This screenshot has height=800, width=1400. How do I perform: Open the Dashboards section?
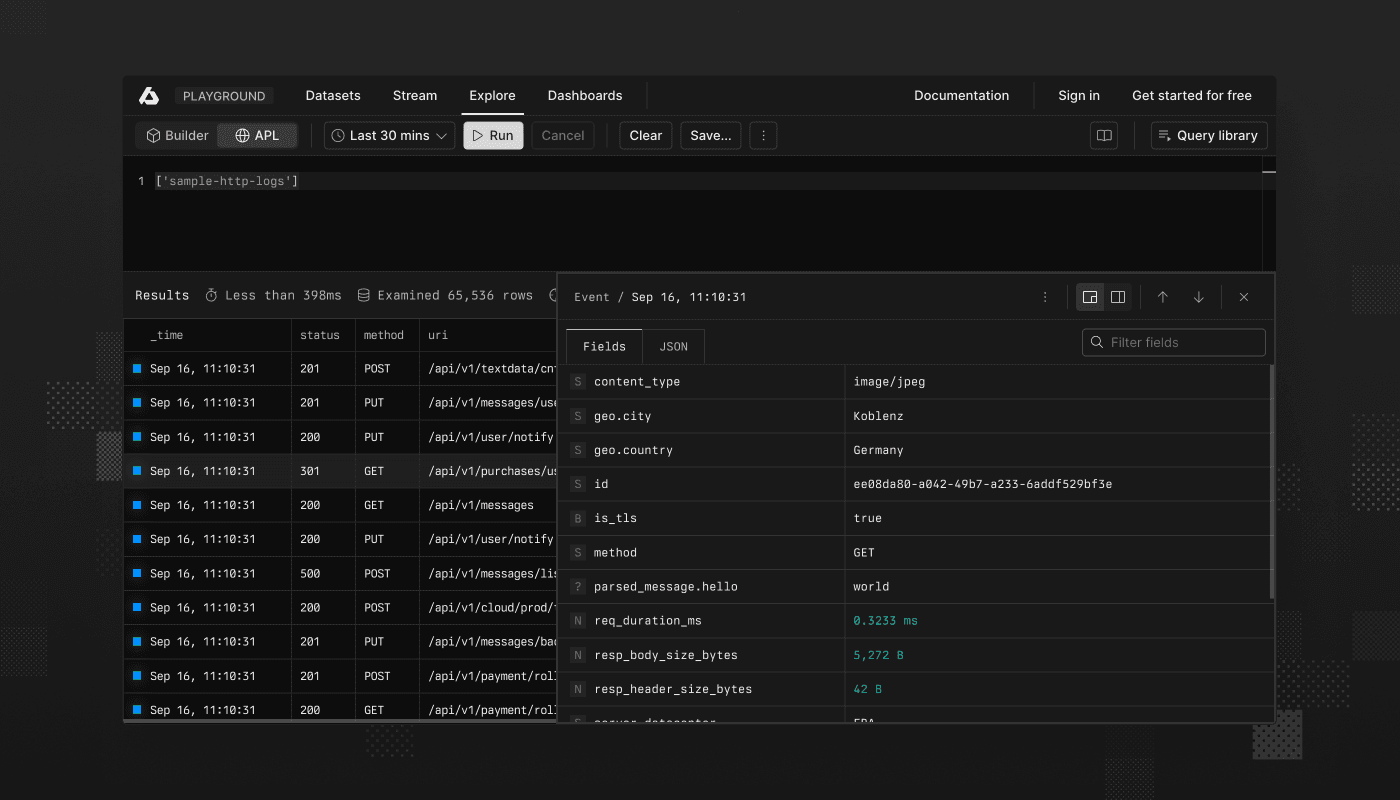click(x=585, y=95)
